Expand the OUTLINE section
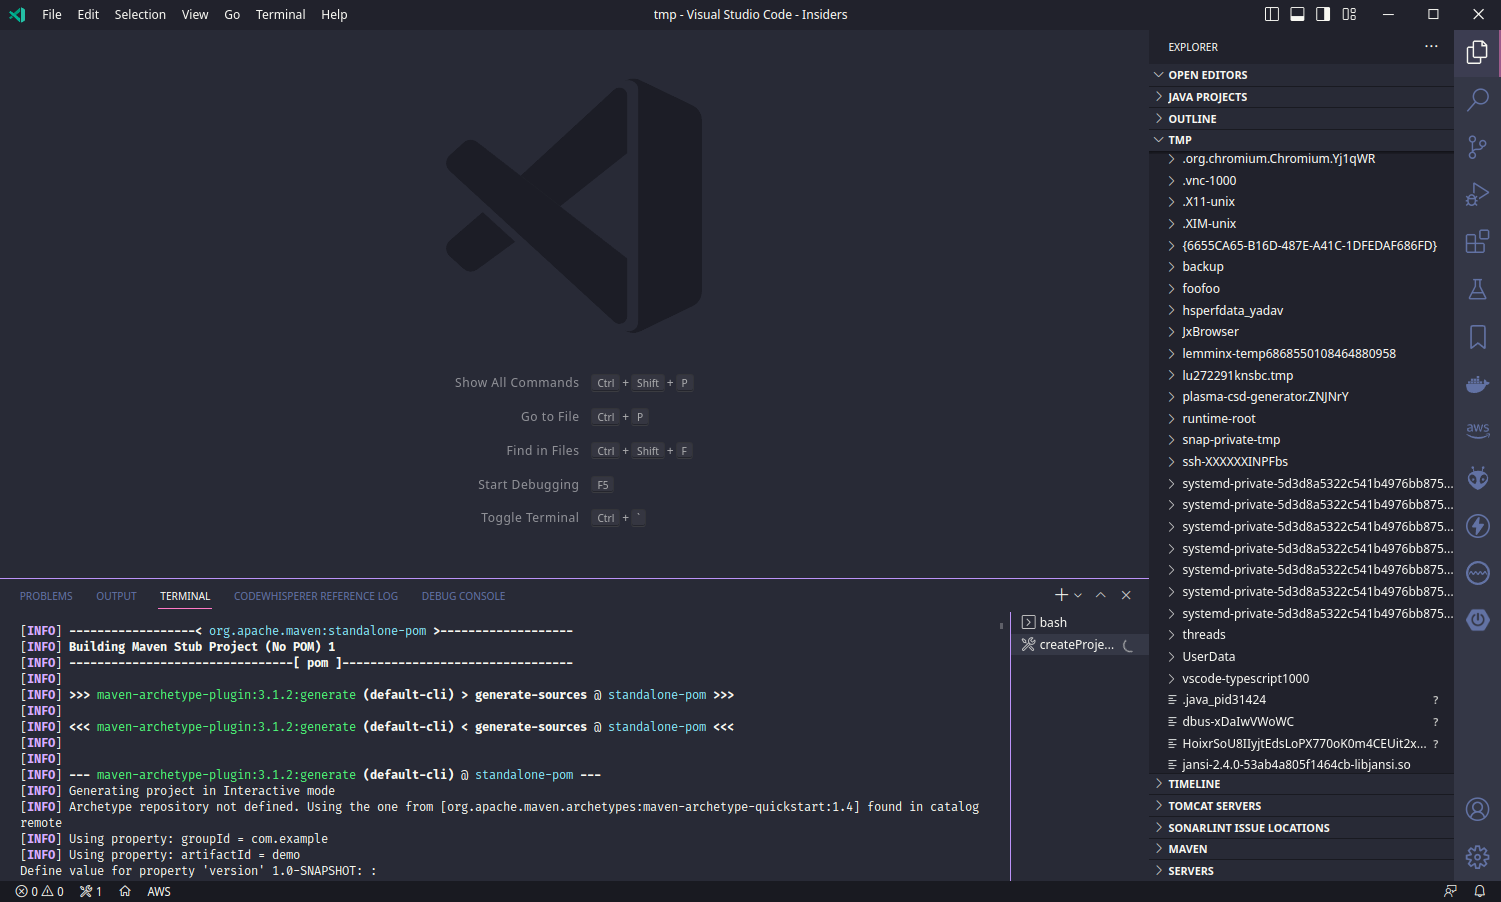This screenshot has height=902, width=1501. [x=1302, y=119]
